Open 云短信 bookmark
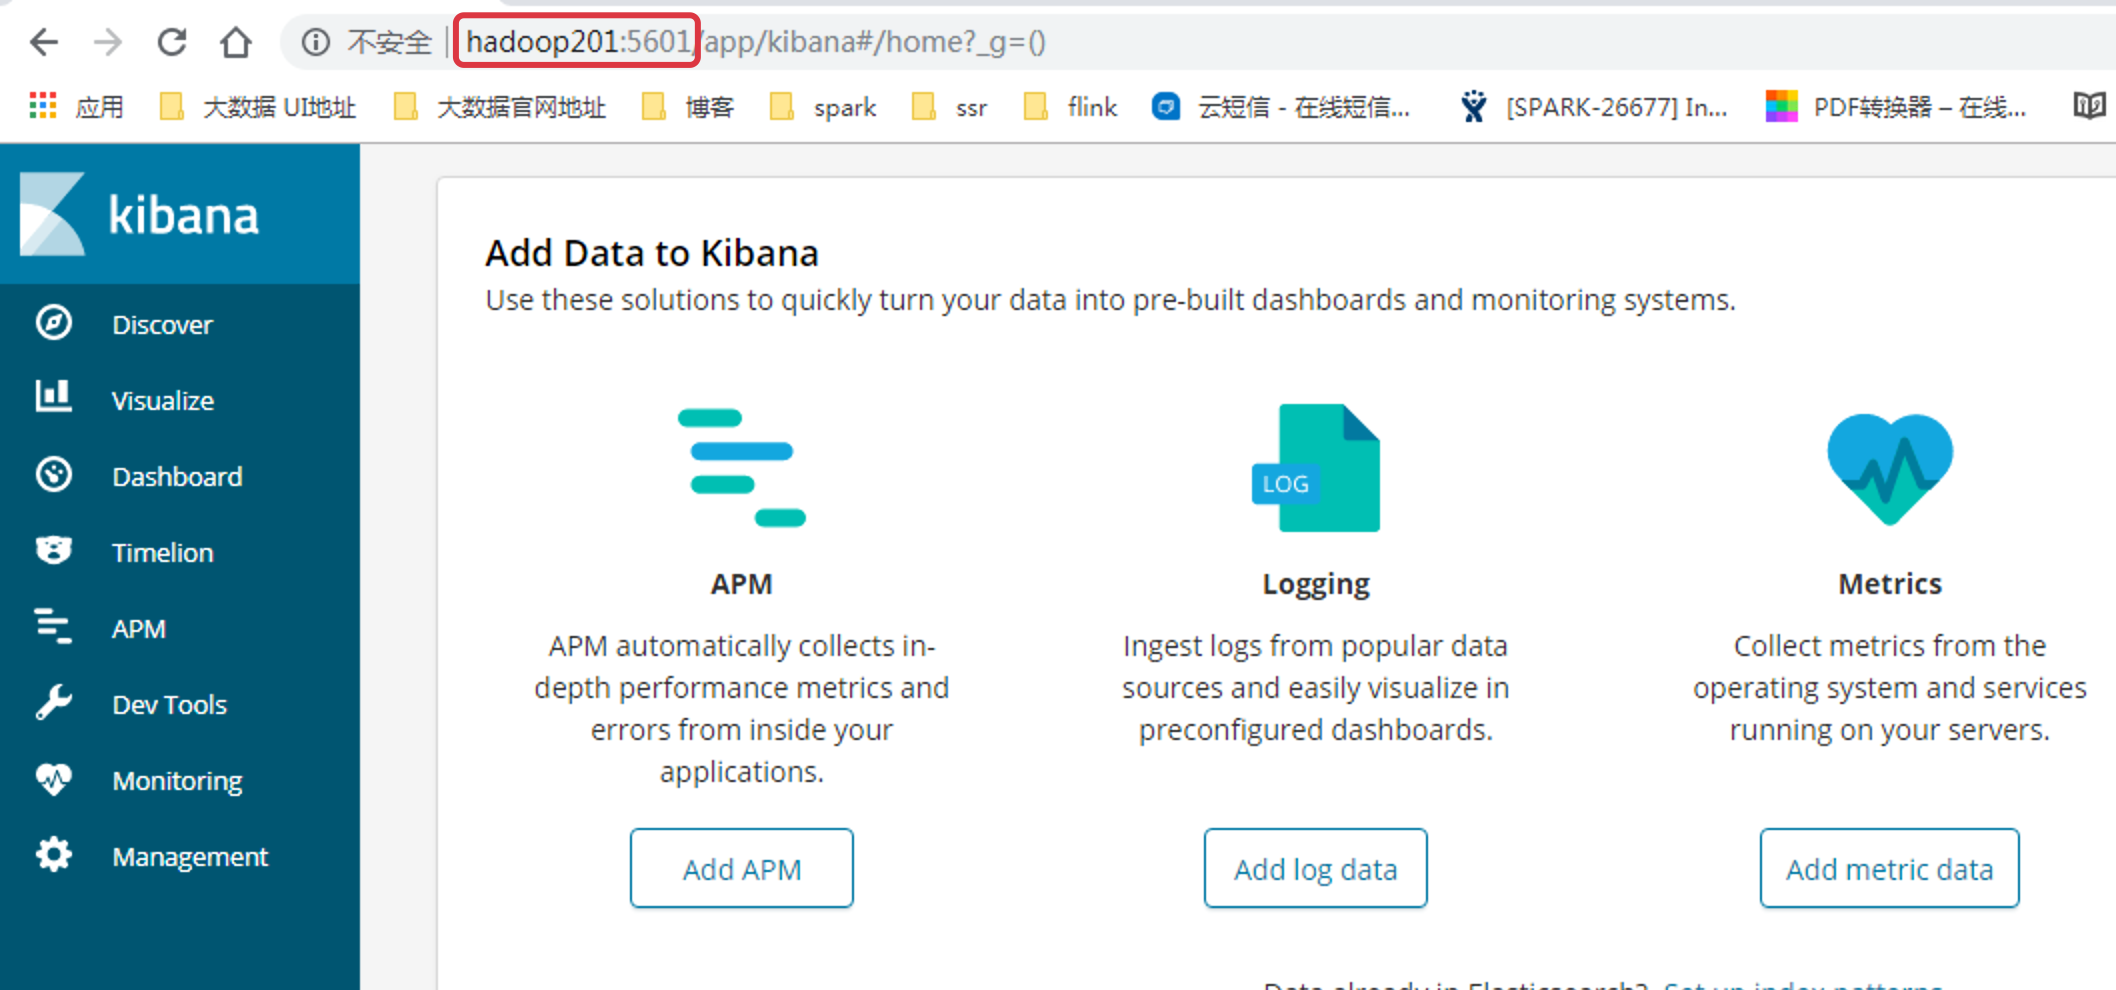 pyautogui.click(x=1281, y=107)
